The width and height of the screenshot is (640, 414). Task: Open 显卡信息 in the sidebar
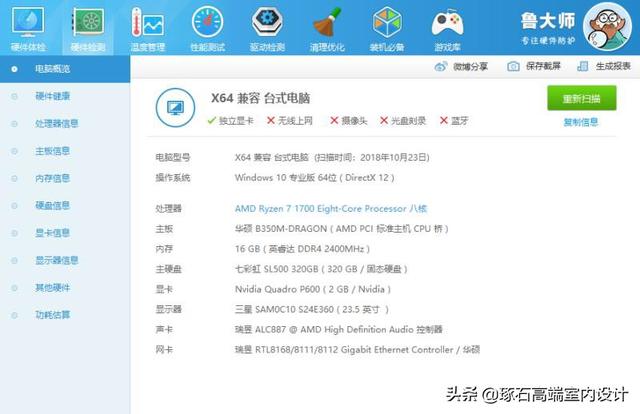[x=52, y=232]
